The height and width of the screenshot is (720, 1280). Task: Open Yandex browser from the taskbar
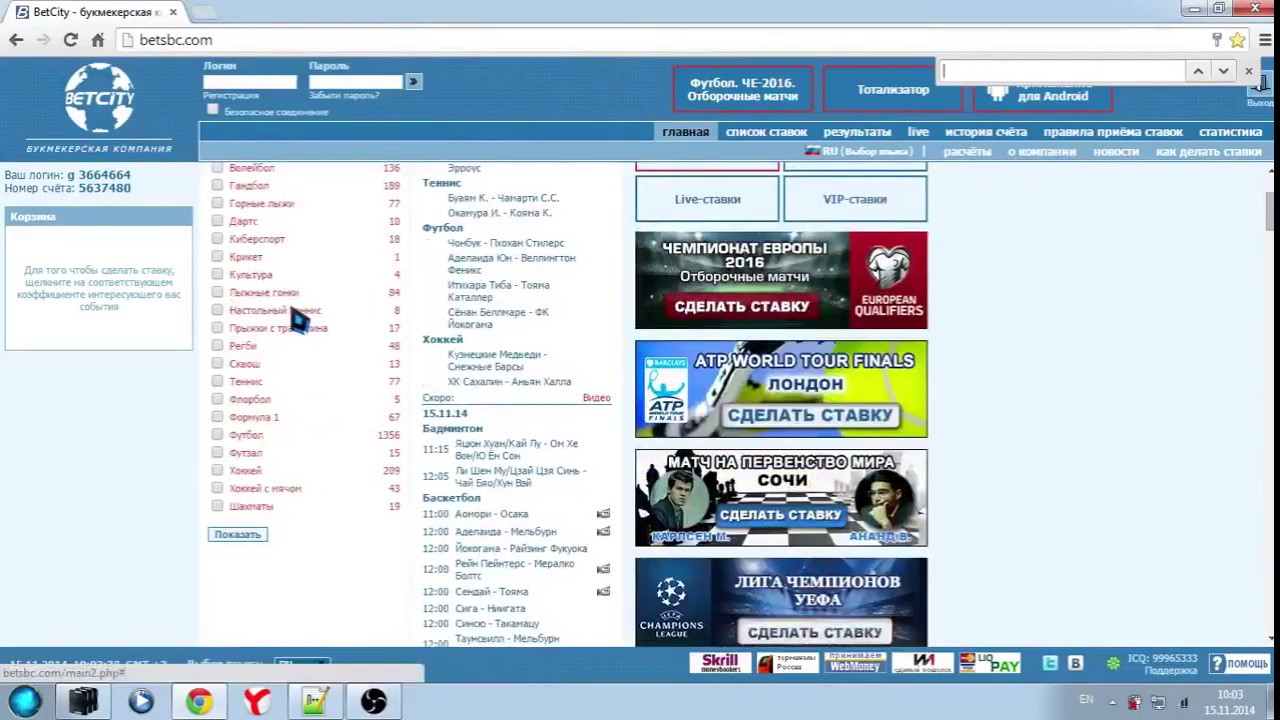coord(257,701)
